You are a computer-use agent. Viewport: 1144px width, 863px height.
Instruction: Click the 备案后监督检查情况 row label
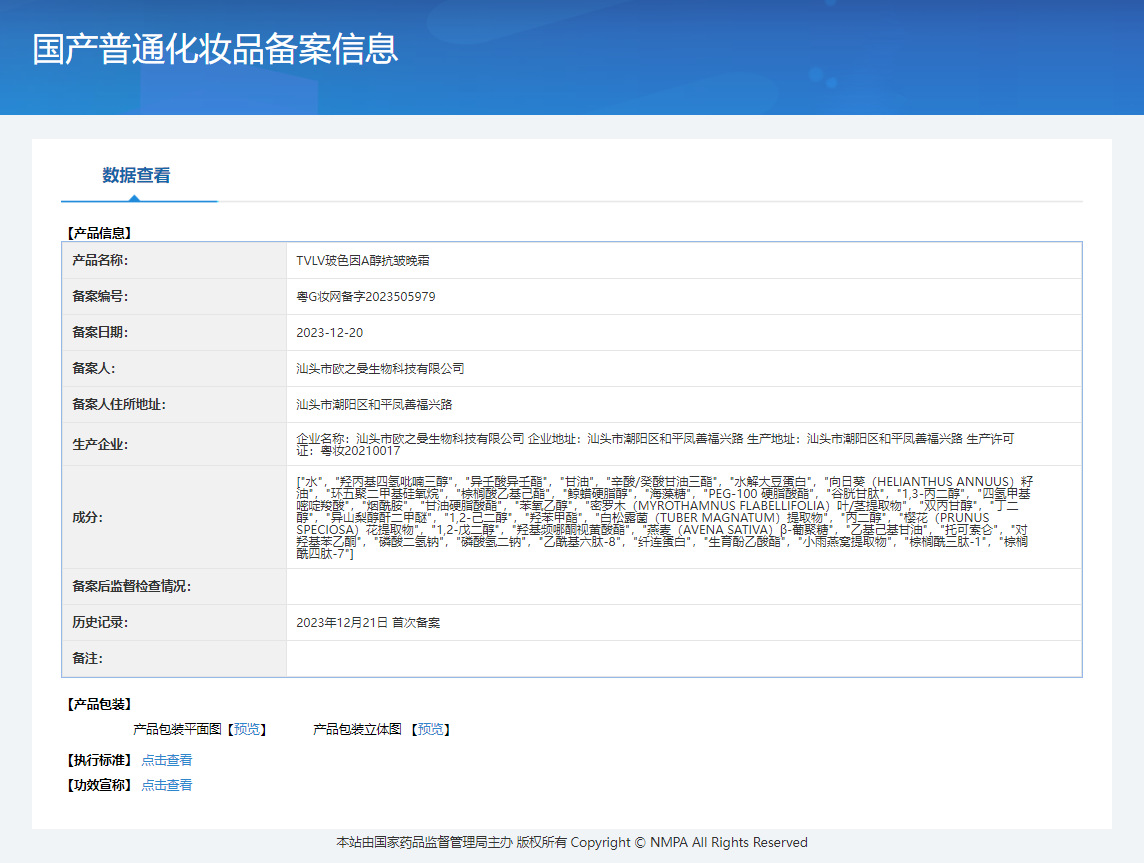pyautogui.click(x=131, y=587)
